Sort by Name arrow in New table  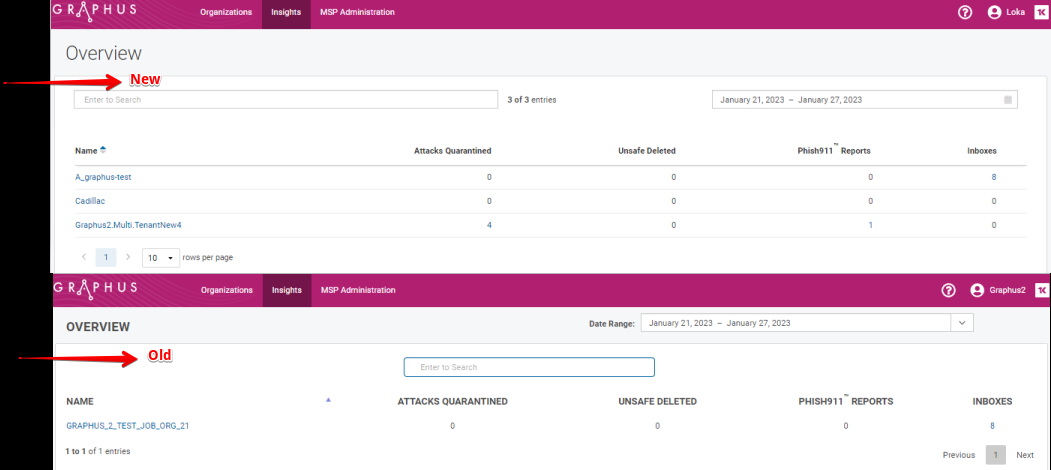(103, 150)
